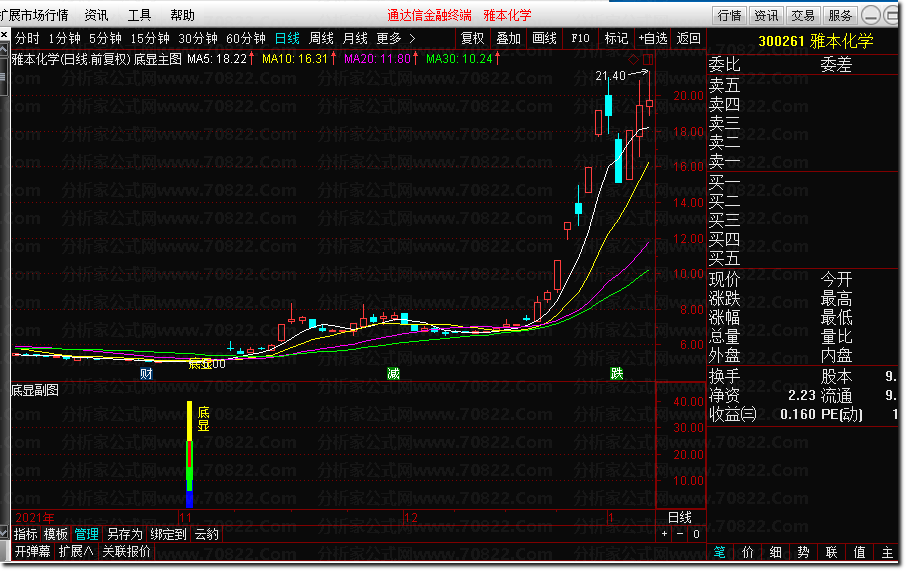Click the 交易 button at top right
Viewport: 907px width, 571px height.
tap(803, 16)
